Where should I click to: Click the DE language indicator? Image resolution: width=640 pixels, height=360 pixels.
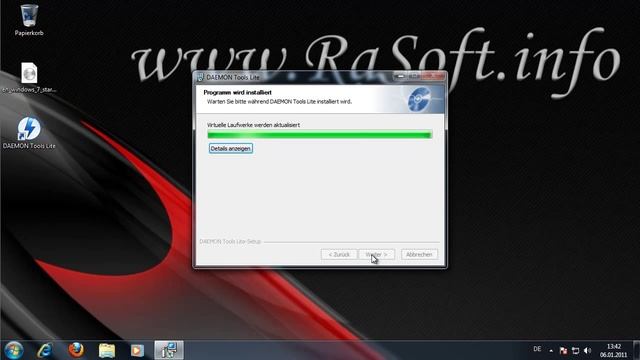(537, 349)
